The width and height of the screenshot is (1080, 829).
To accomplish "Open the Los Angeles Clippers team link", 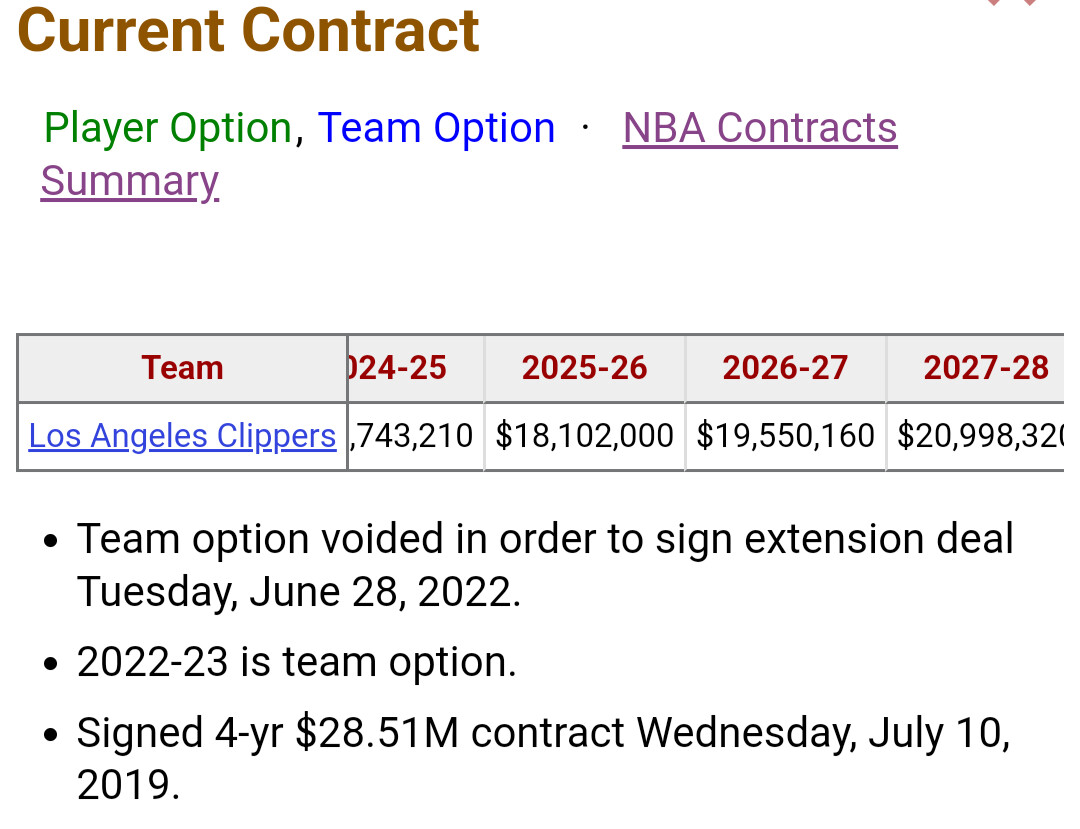I will tap(182, 436).
